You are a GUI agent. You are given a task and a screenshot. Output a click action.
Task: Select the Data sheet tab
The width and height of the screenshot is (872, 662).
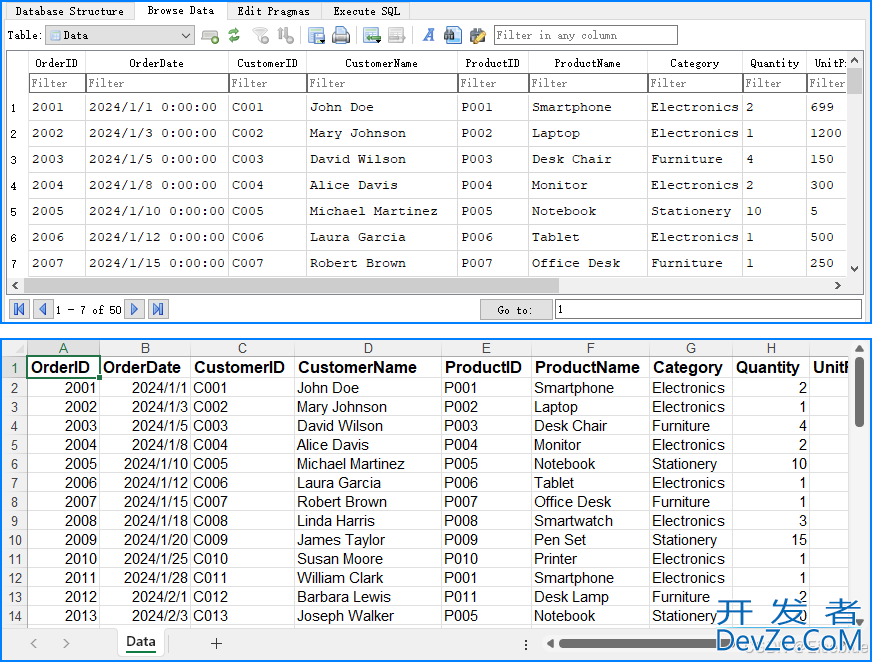[x=141, y=642]
